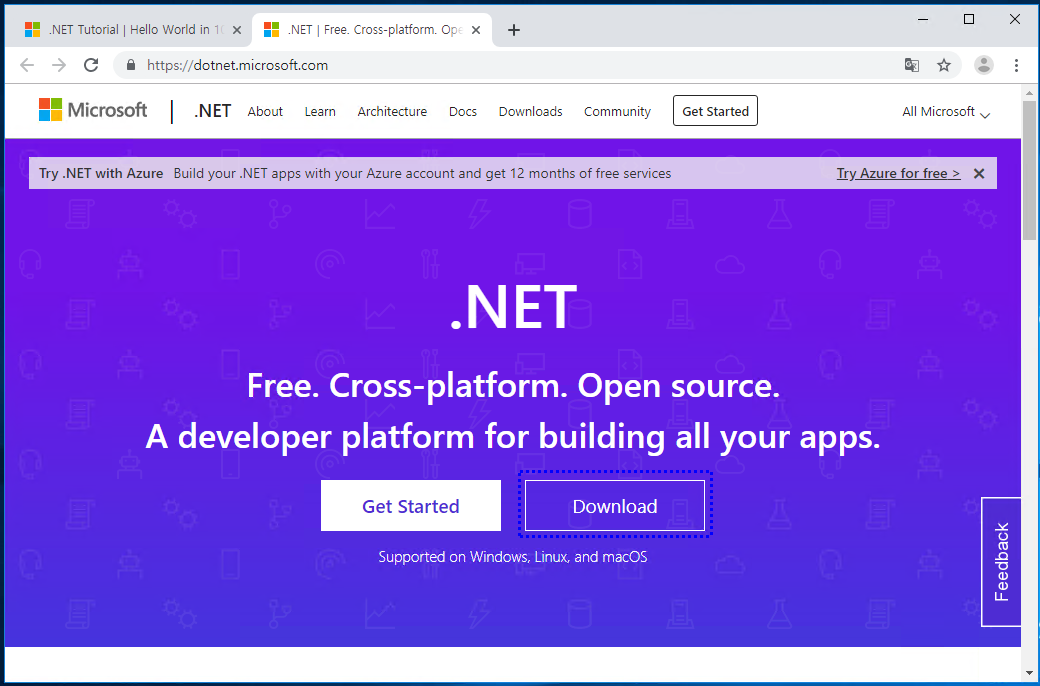Click the browser forward arrow
This screenshot has width=1040, height=686.
(x=59, y=65)
